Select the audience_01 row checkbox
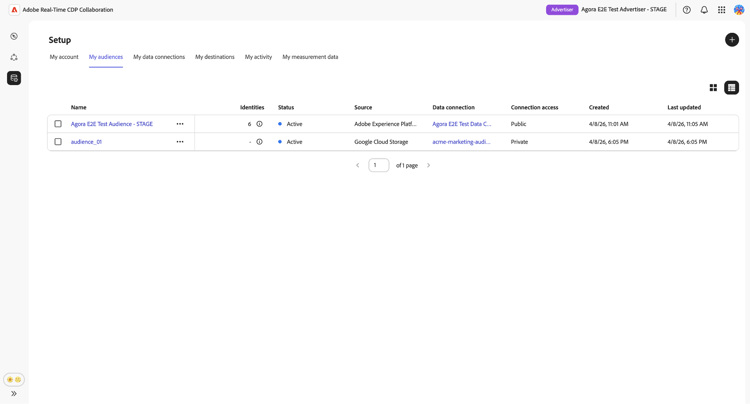Screen dimensions: 750x404 click(x=58, y=142)
